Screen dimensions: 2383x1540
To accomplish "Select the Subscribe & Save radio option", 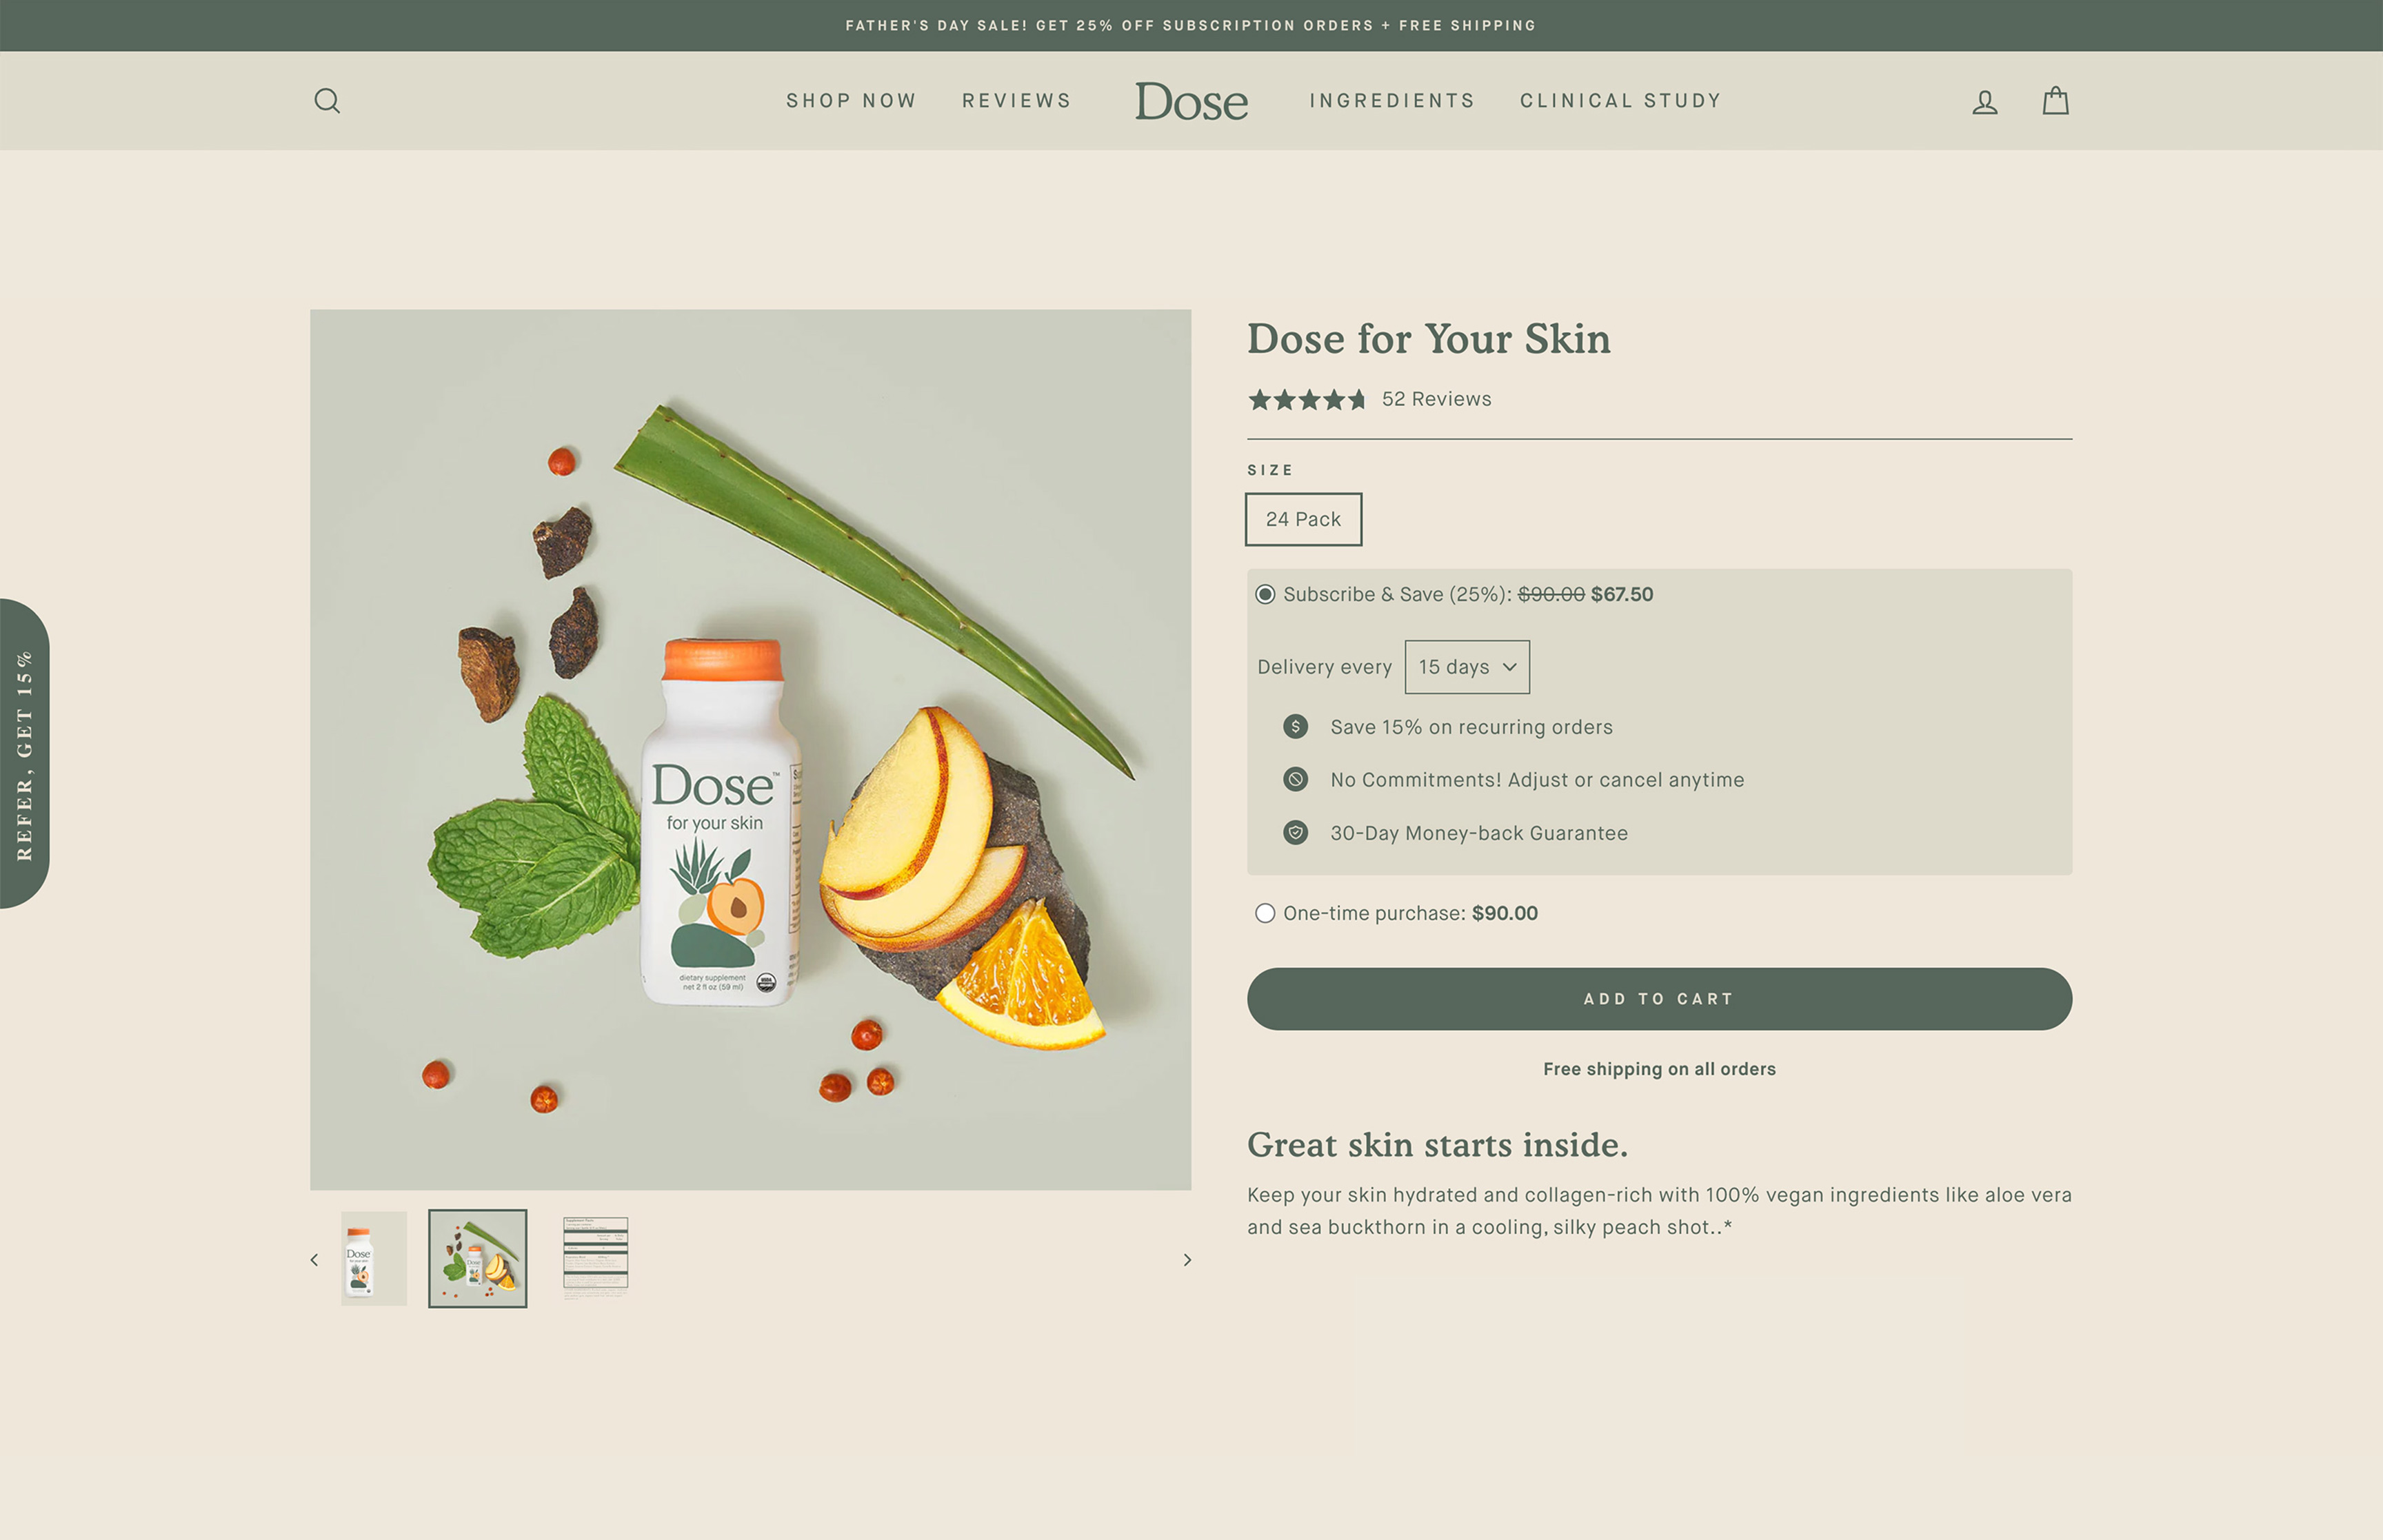I will [x=1265, y=595].
